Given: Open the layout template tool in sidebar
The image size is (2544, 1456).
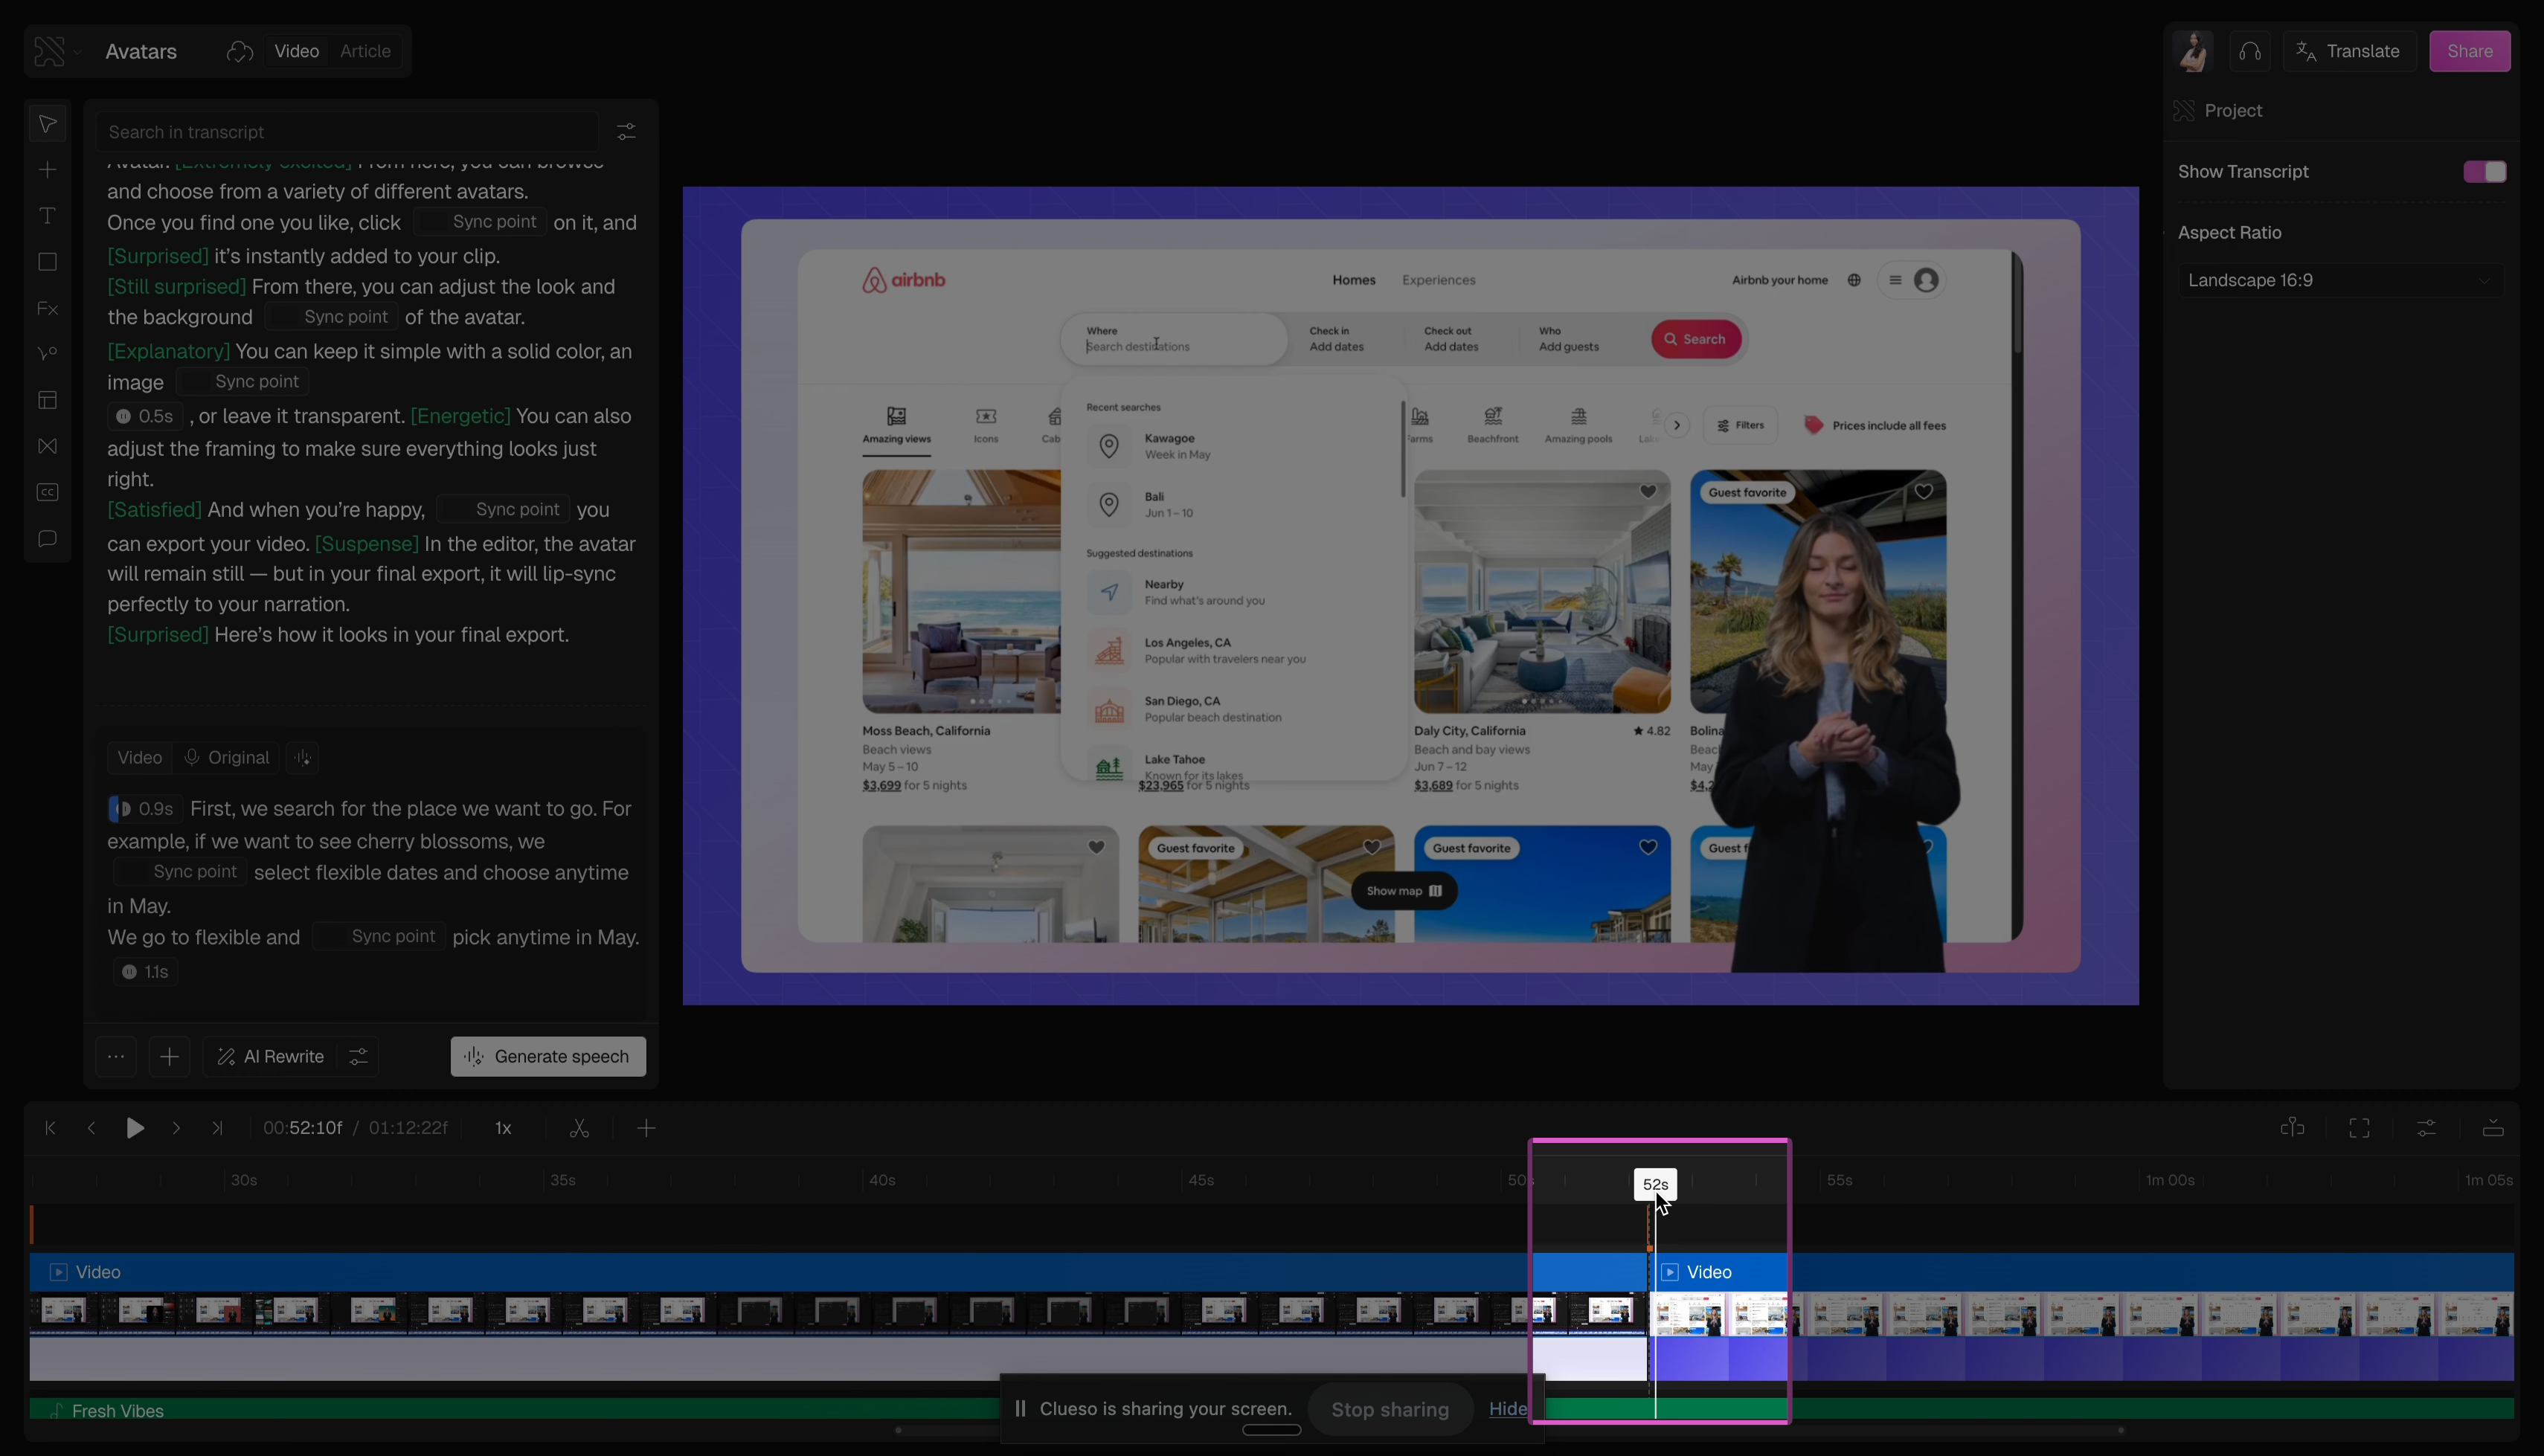Looking at the screenshot, I should pos(47,400).
